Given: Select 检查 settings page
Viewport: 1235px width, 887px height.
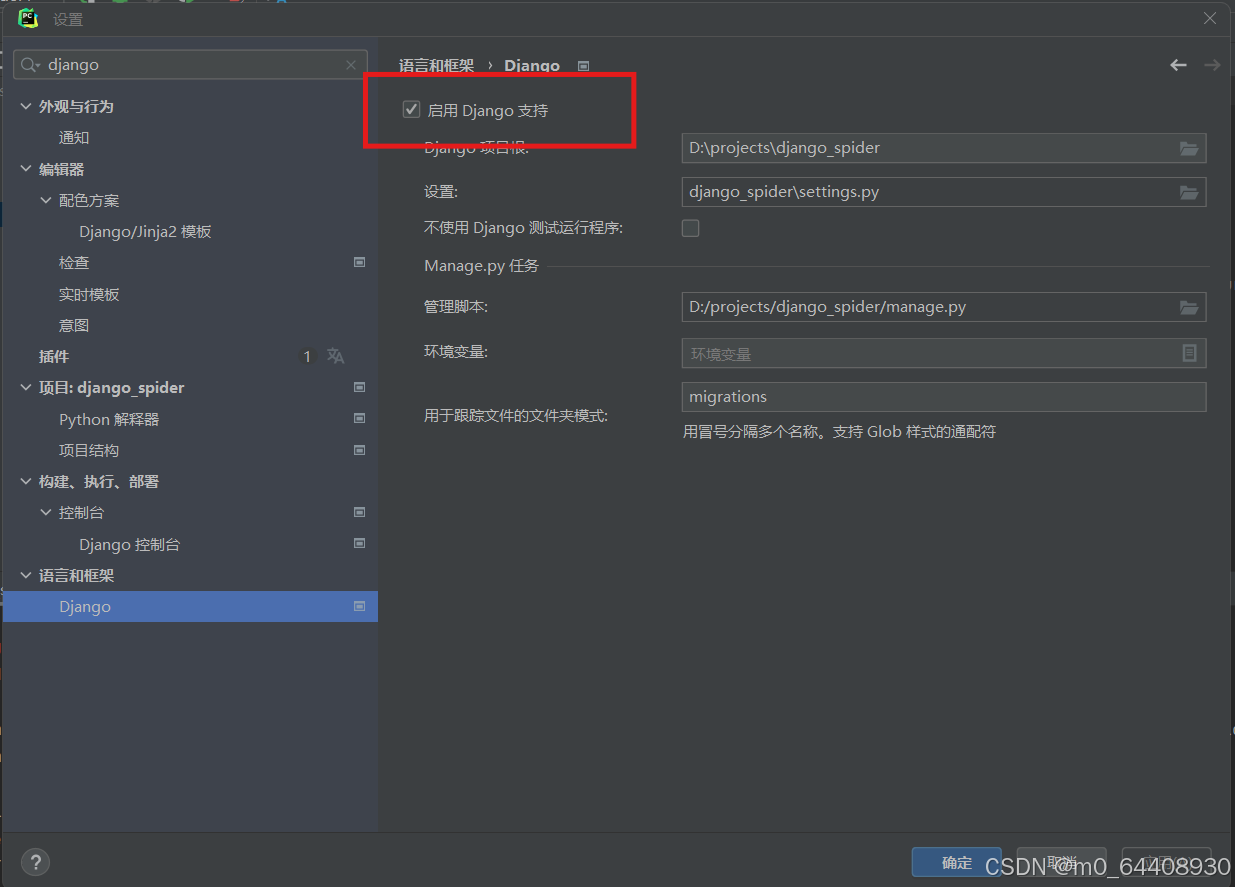Looking at the screenshot, I should point(74,262).
